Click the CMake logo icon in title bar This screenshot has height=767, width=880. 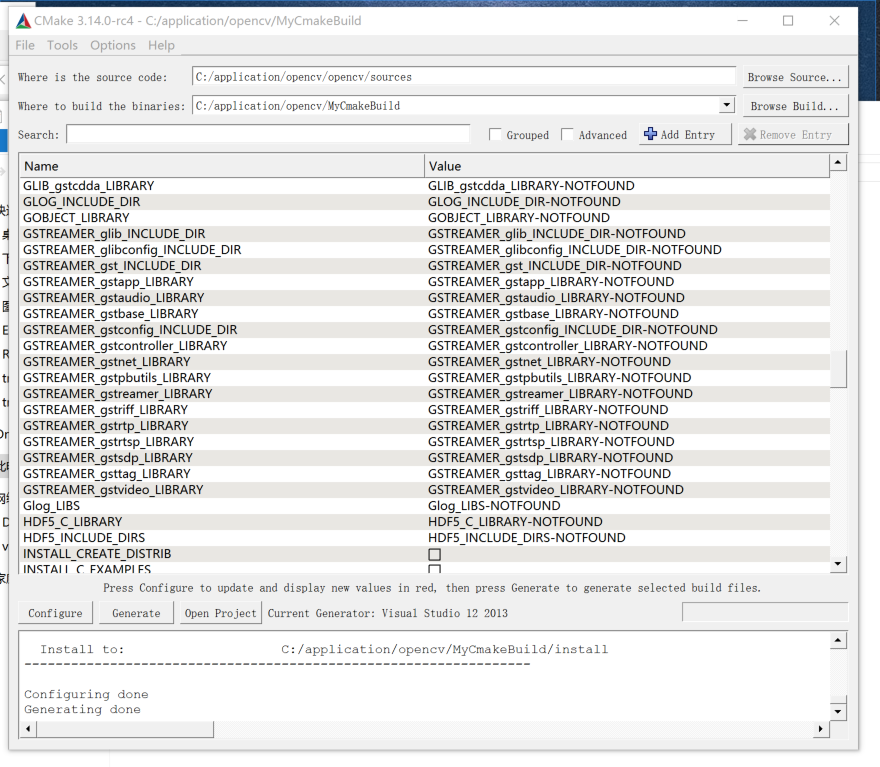[x=23, y=21]
